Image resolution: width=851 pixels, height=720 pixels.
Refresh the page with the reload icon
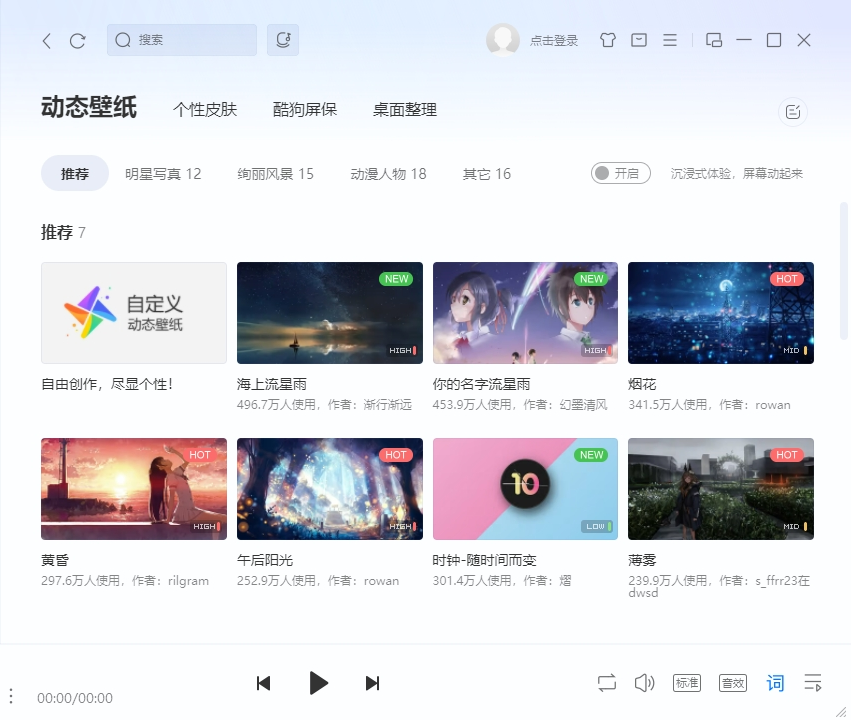point(78,40)
